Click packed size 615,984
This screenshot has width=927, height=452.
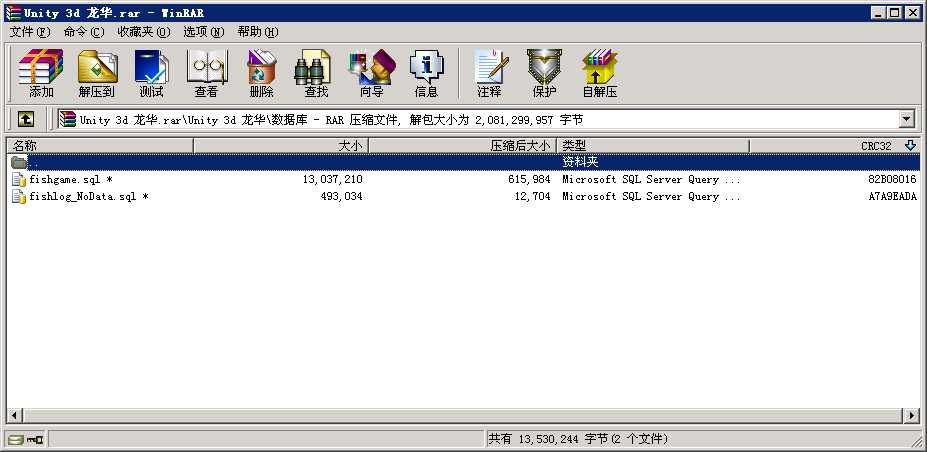(x=529, y=180)
